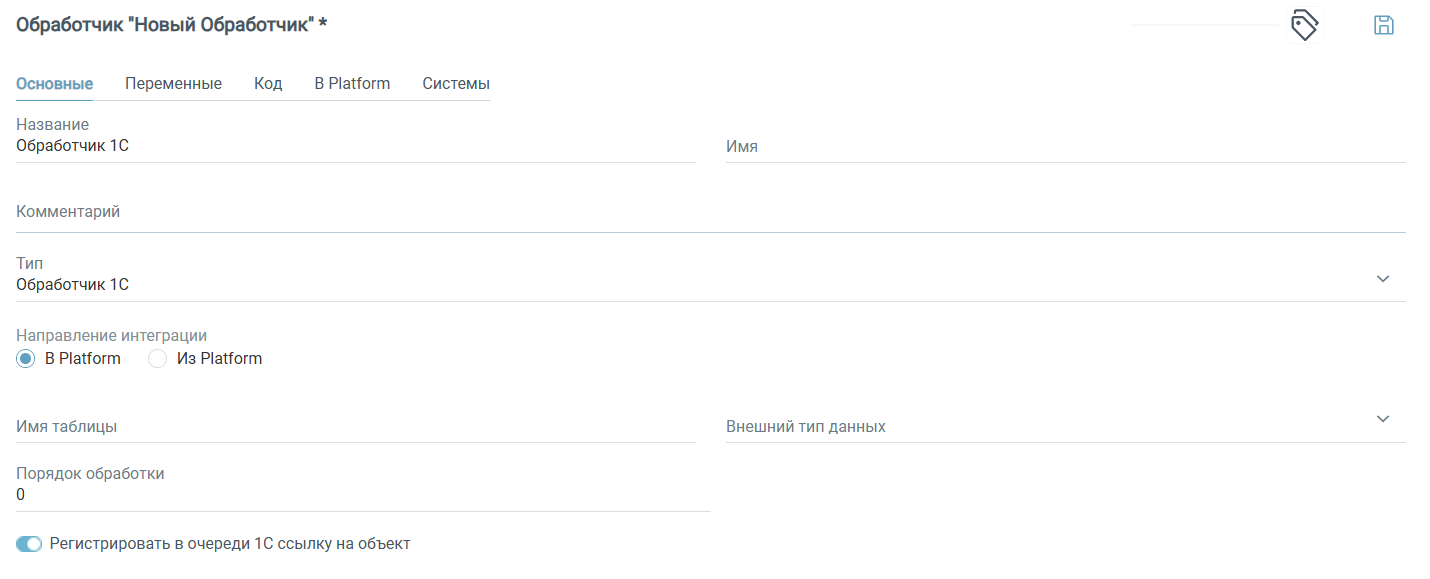Switch to the "Переменные" tab
1430x579 pixels.
tap(173, 84)
